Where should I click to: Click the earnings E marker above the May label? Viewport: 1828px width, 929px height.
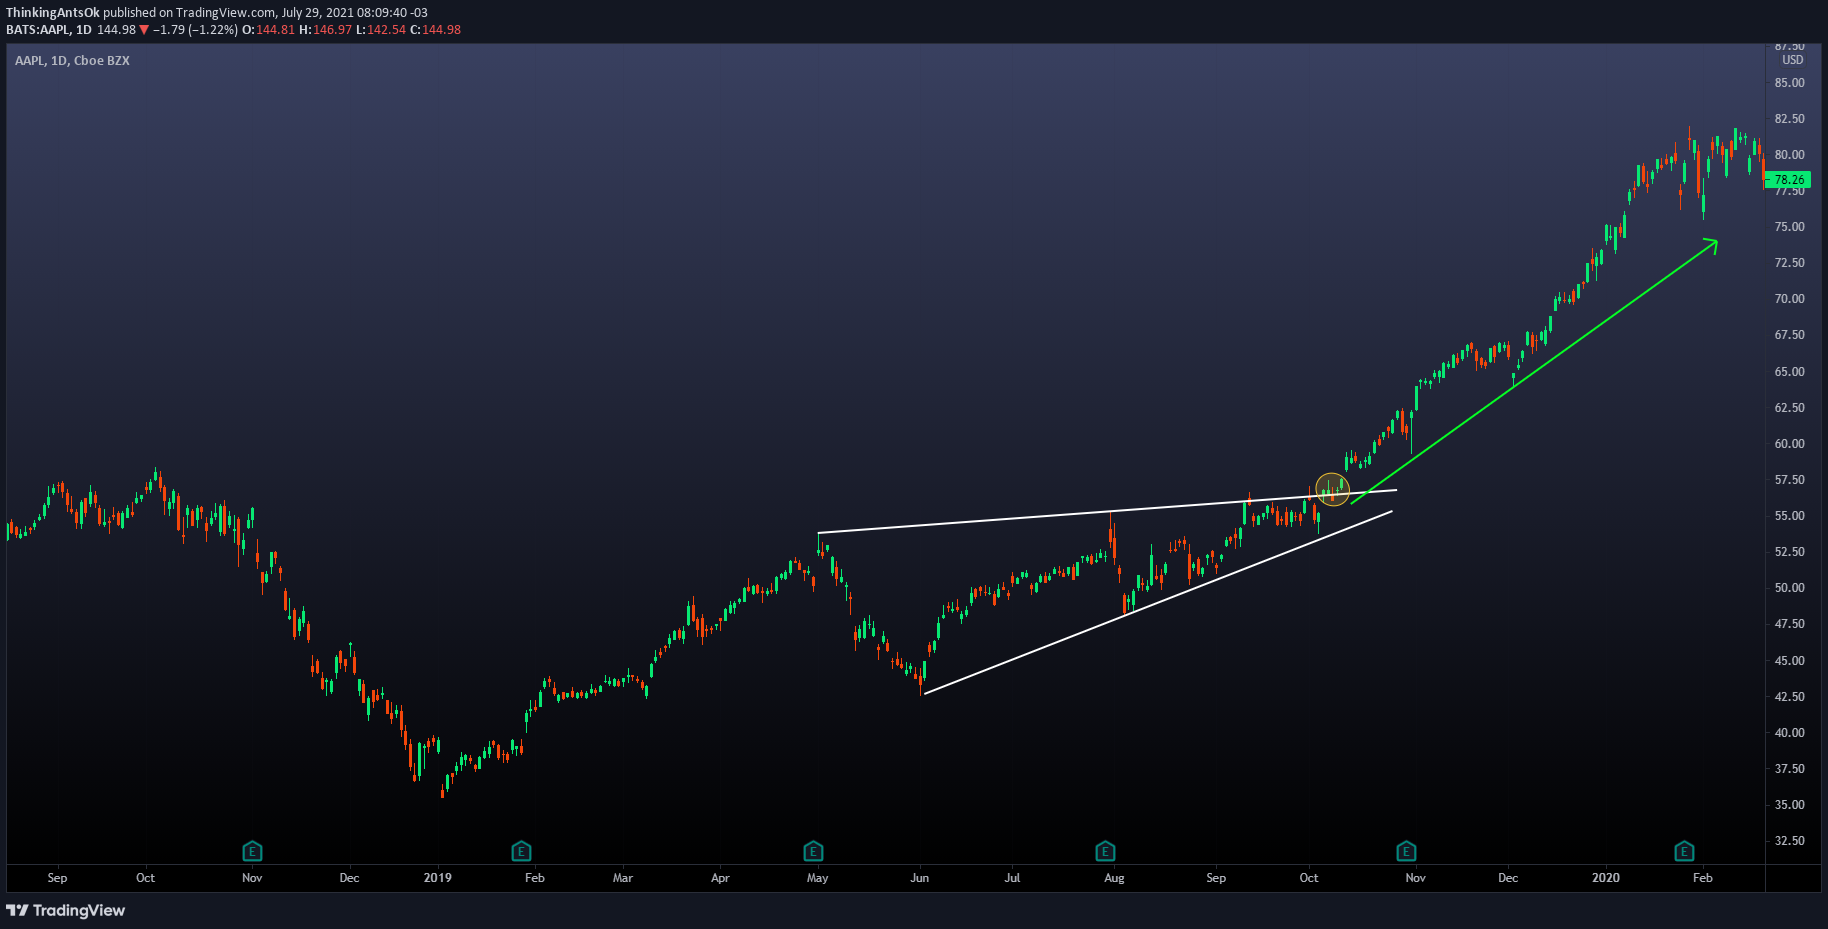tap(813, 851)
